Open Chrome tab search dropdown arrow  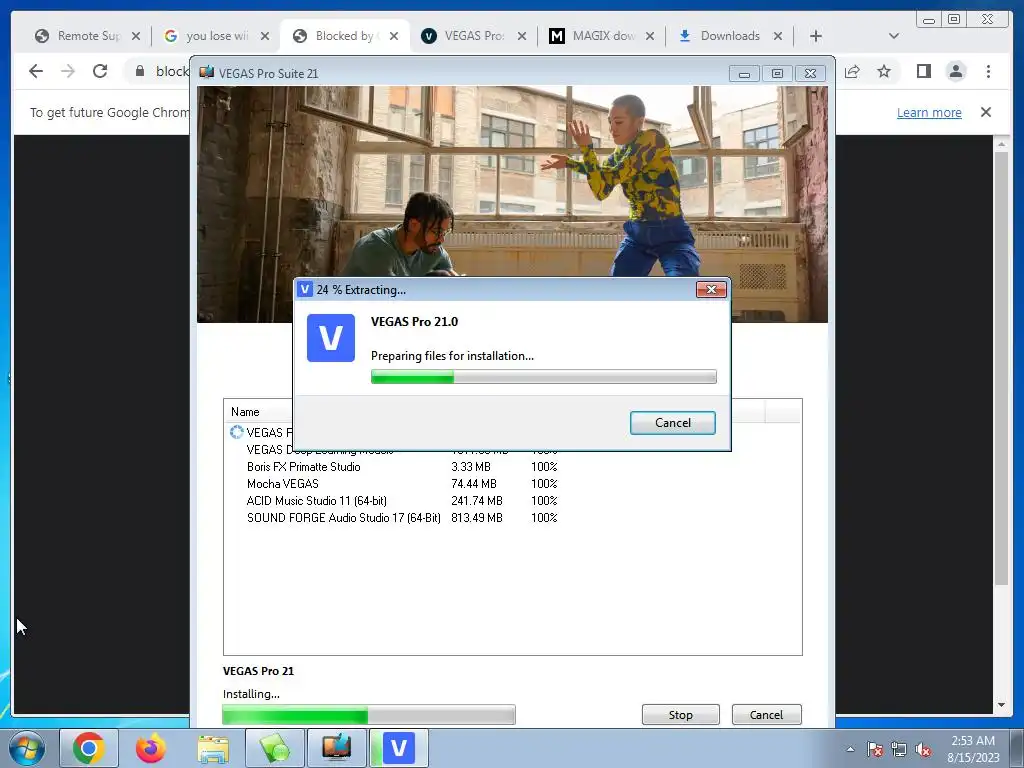click(894, 36)
